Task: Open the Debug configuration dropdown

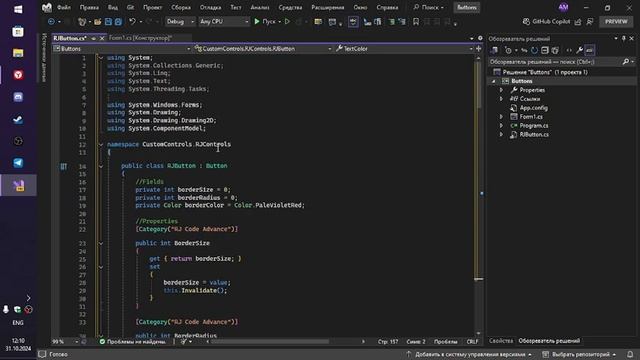Action: click(x=180, y=22)
